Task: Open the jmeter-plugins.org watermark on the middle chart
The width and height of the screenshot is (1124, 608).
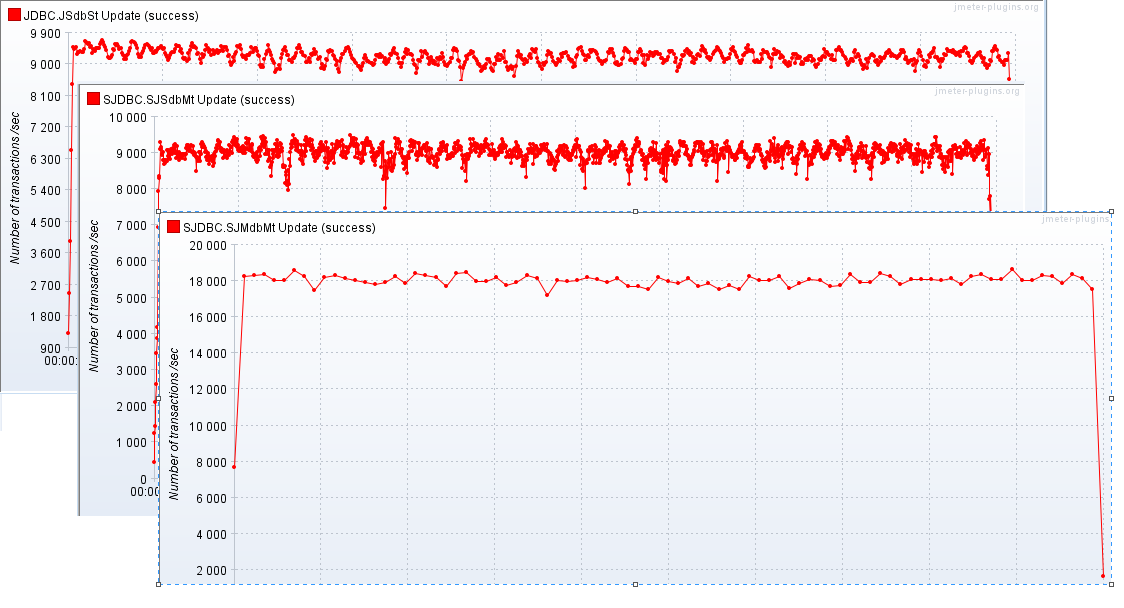Action: click(977, 91)
